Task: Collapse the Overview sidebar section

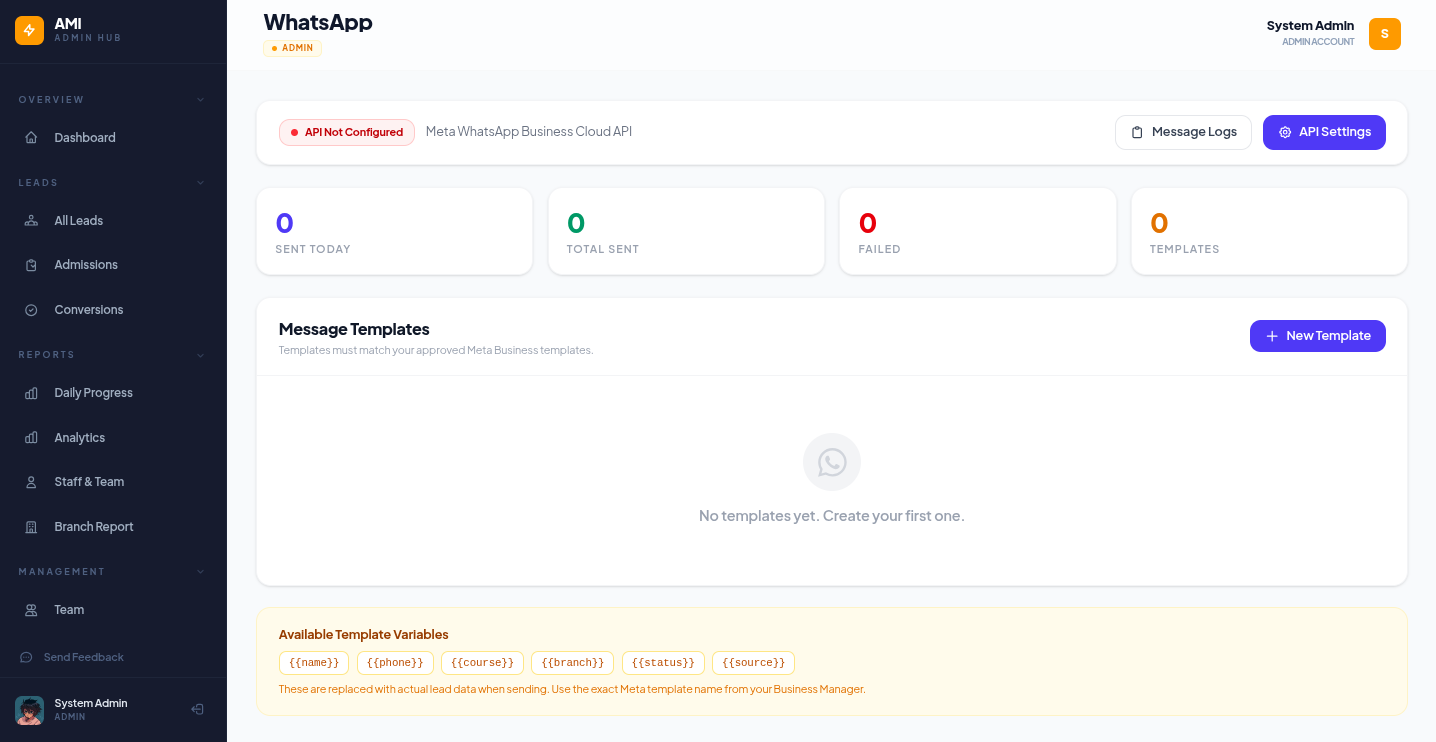Action: pos(201,100)
